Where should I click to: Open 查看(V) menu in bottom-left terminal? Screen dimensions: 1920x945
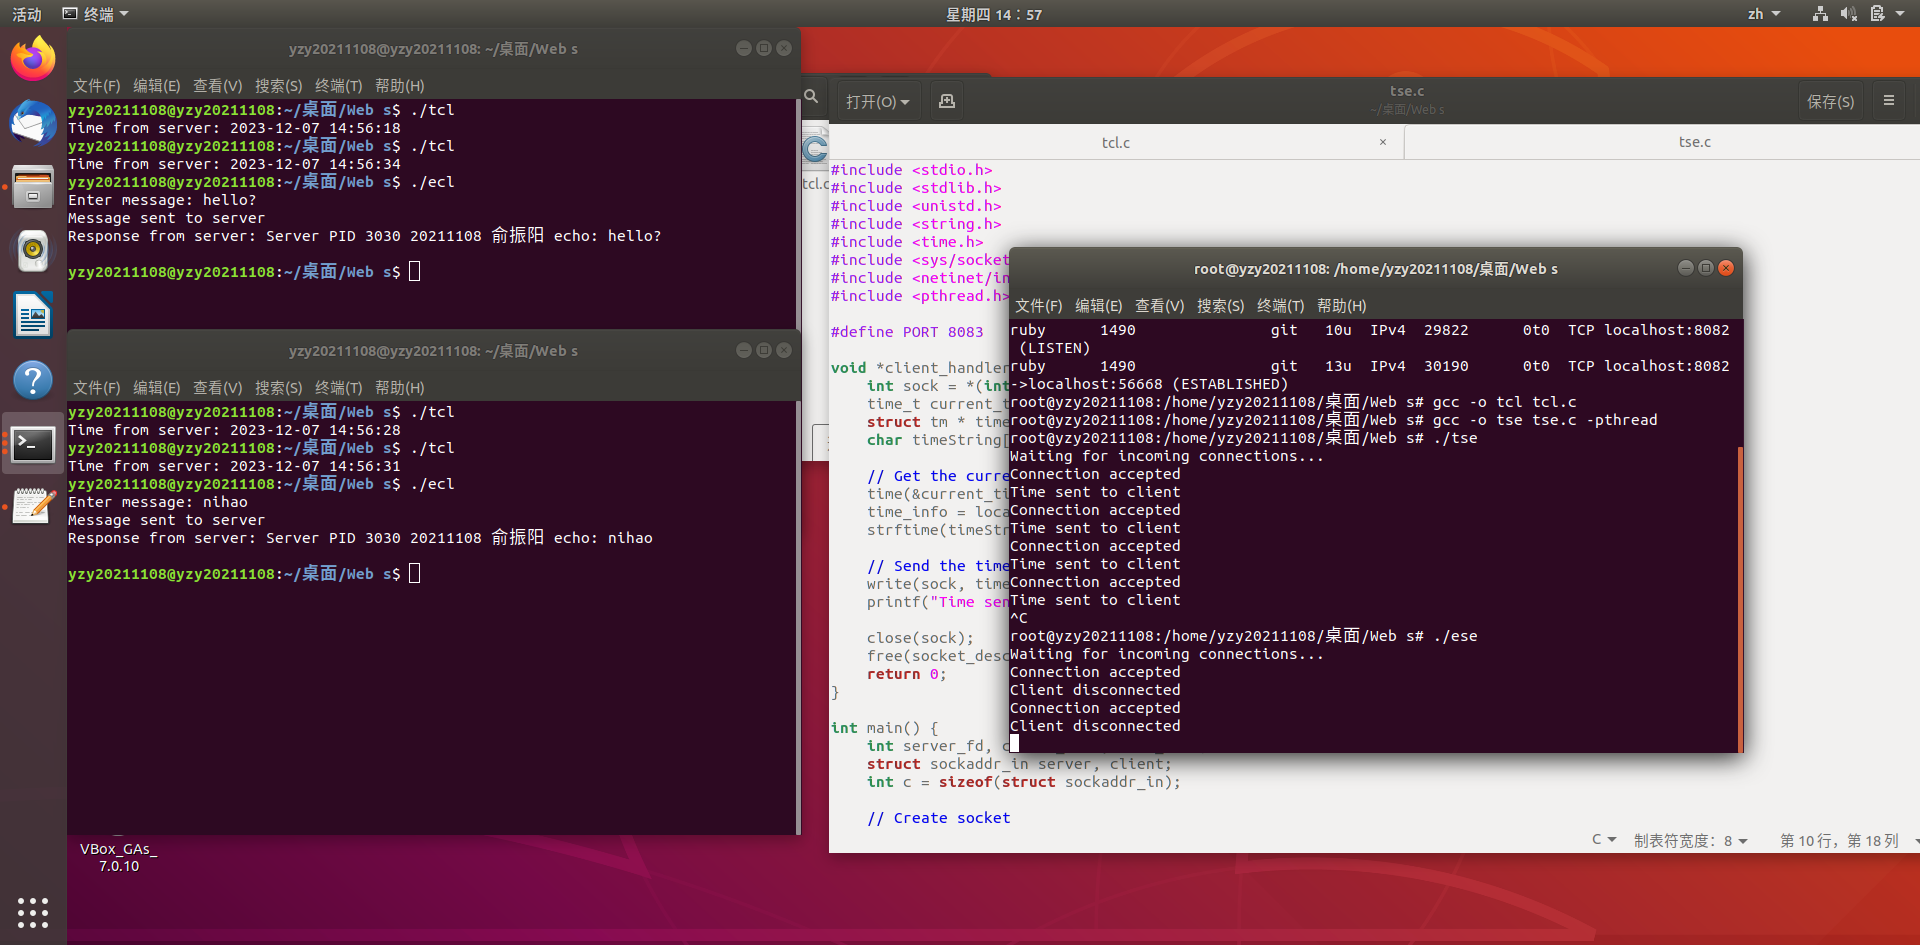click(x=218, y=388)
